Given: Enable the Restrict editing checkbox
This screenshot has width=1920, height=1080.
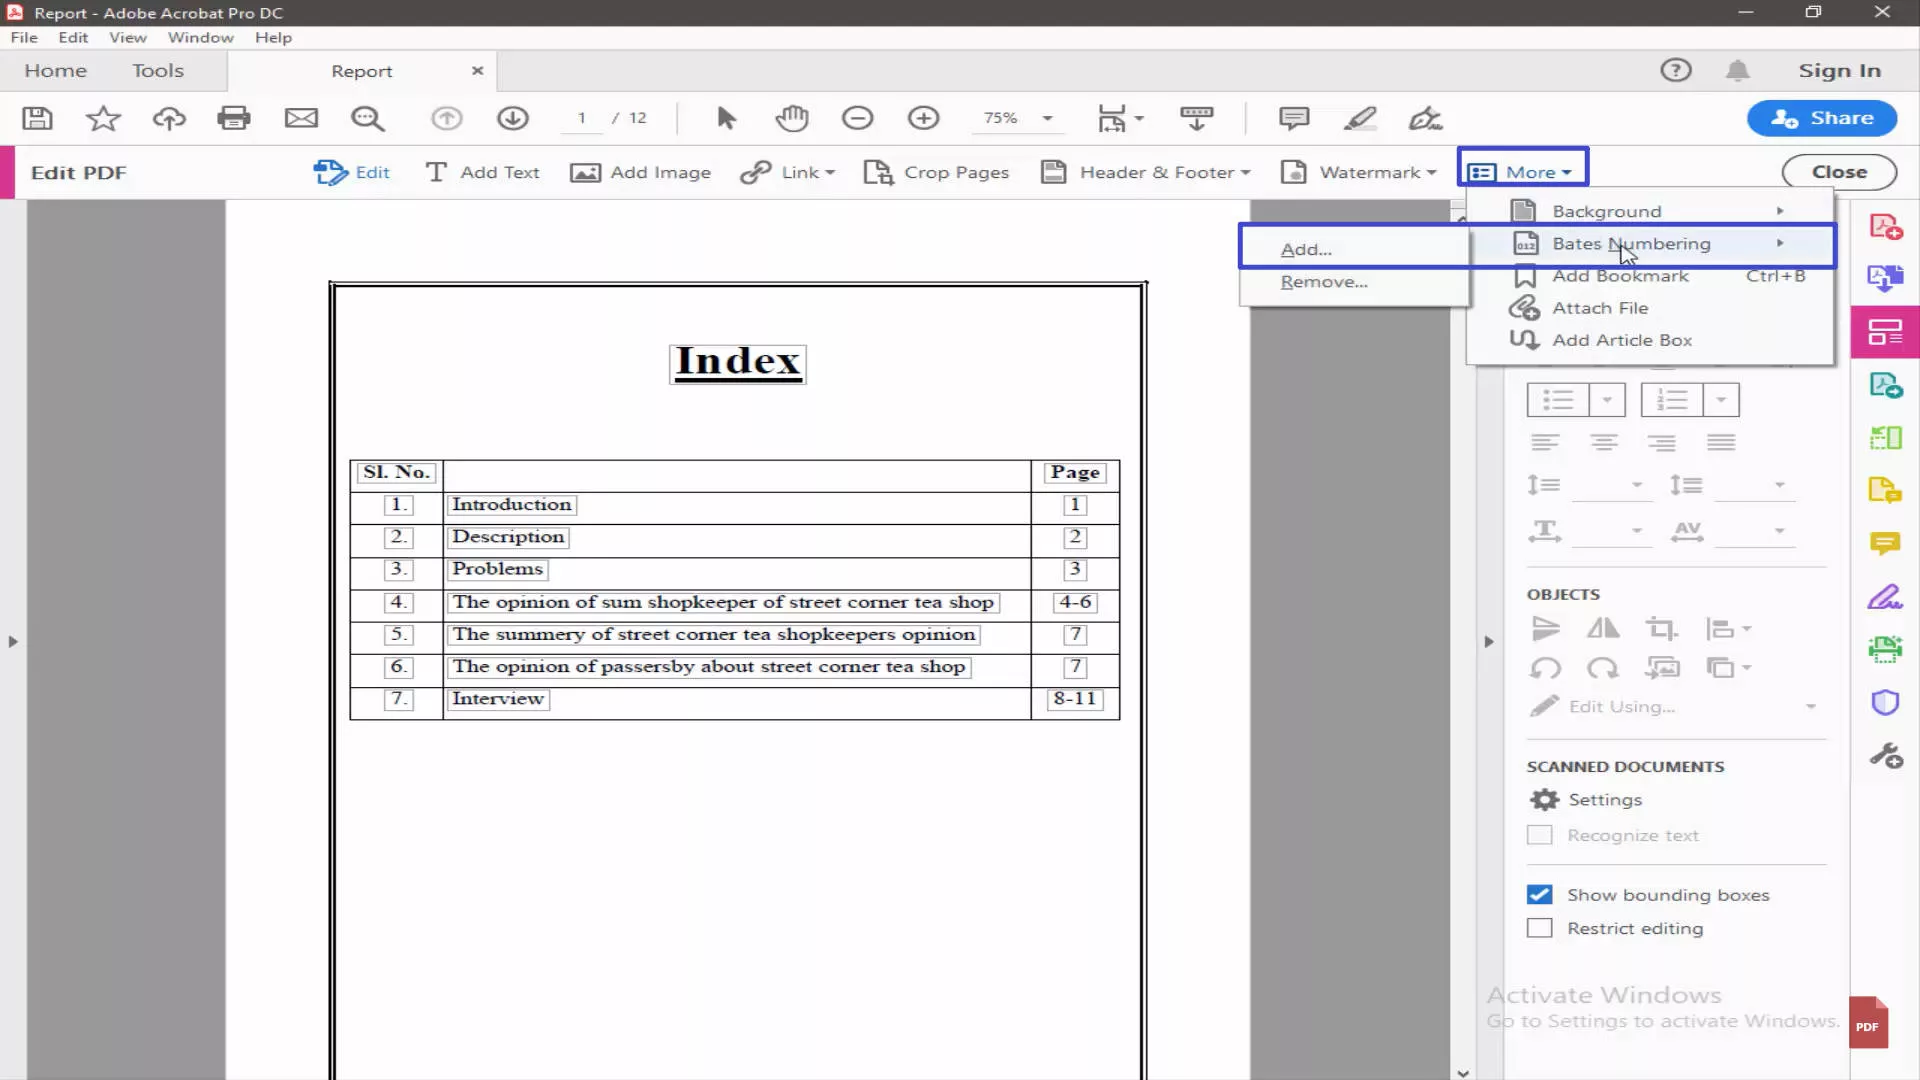Looking at the screenshot, I should (x=1540, y=929).
